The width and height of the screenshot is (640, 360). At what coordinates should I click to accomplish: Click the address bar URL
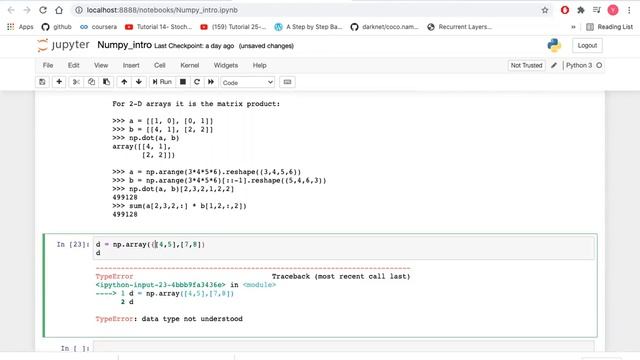162,10
